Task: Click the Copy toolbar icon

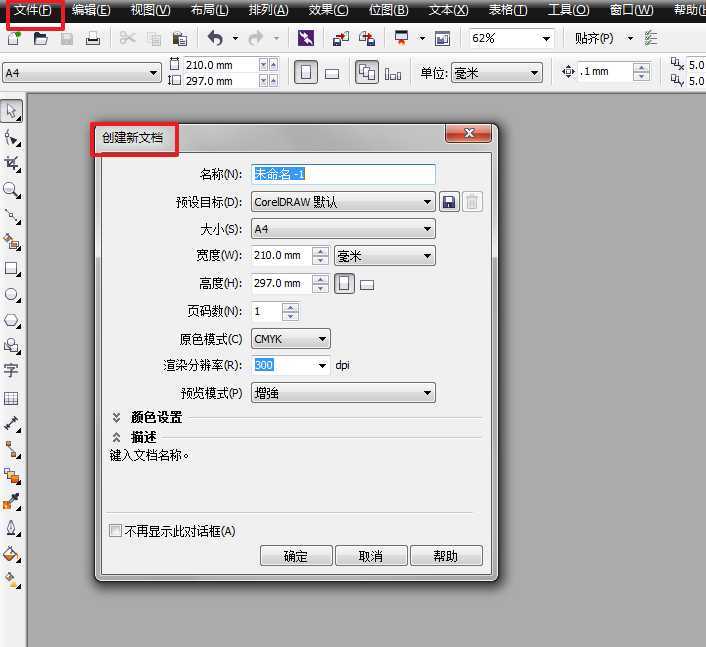Action: (154, 39)
